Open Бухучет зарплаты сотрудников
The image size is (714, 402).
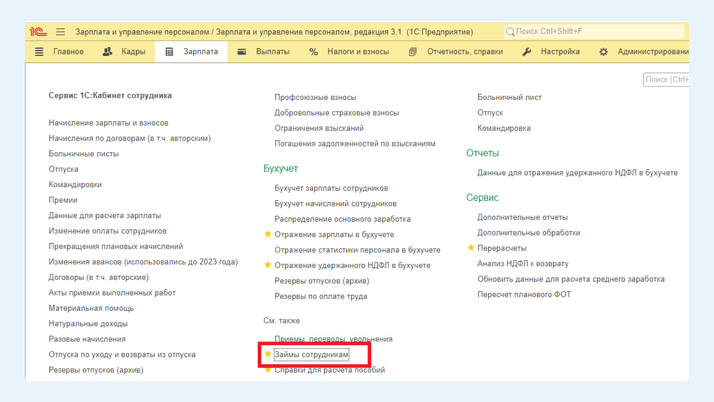tap(331, 188)
